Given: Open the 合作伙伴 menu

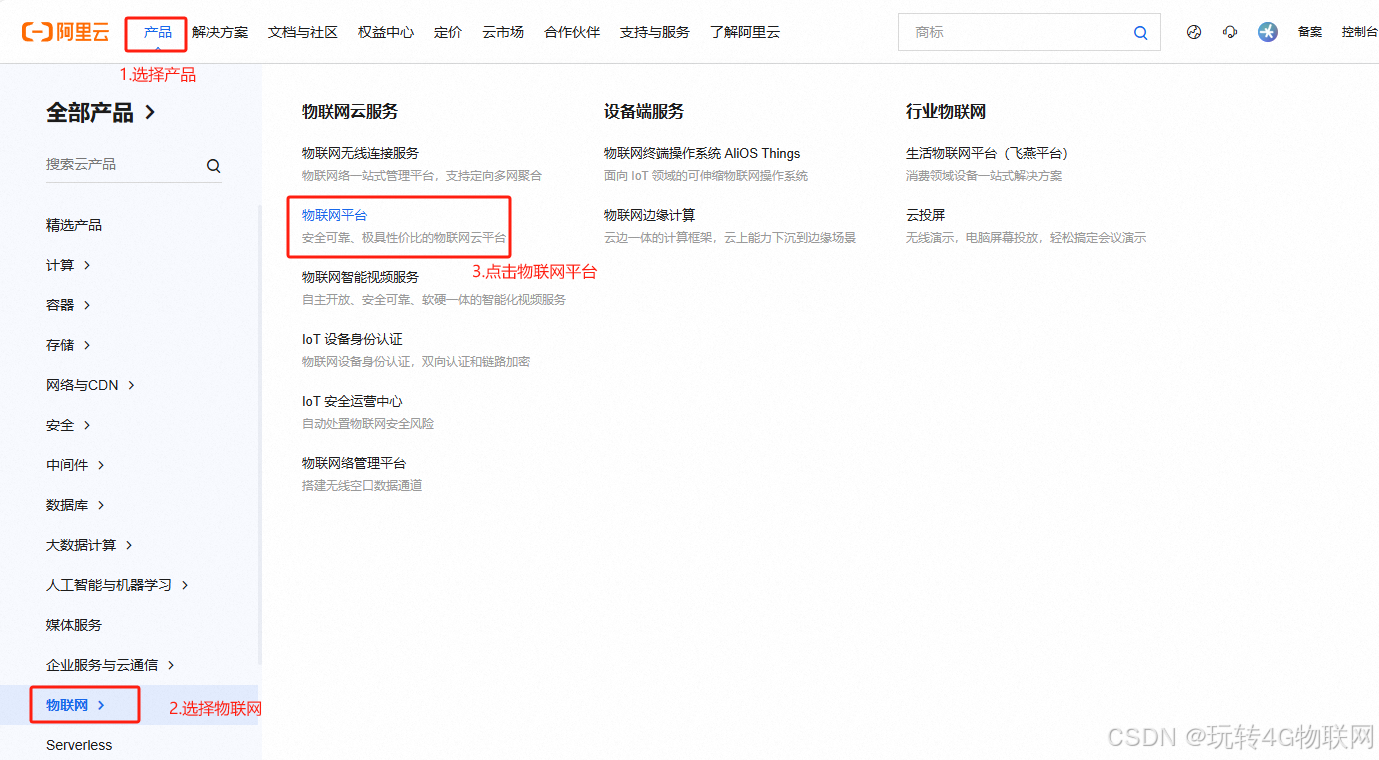Looking at the screenshot, I should (572, 32).
